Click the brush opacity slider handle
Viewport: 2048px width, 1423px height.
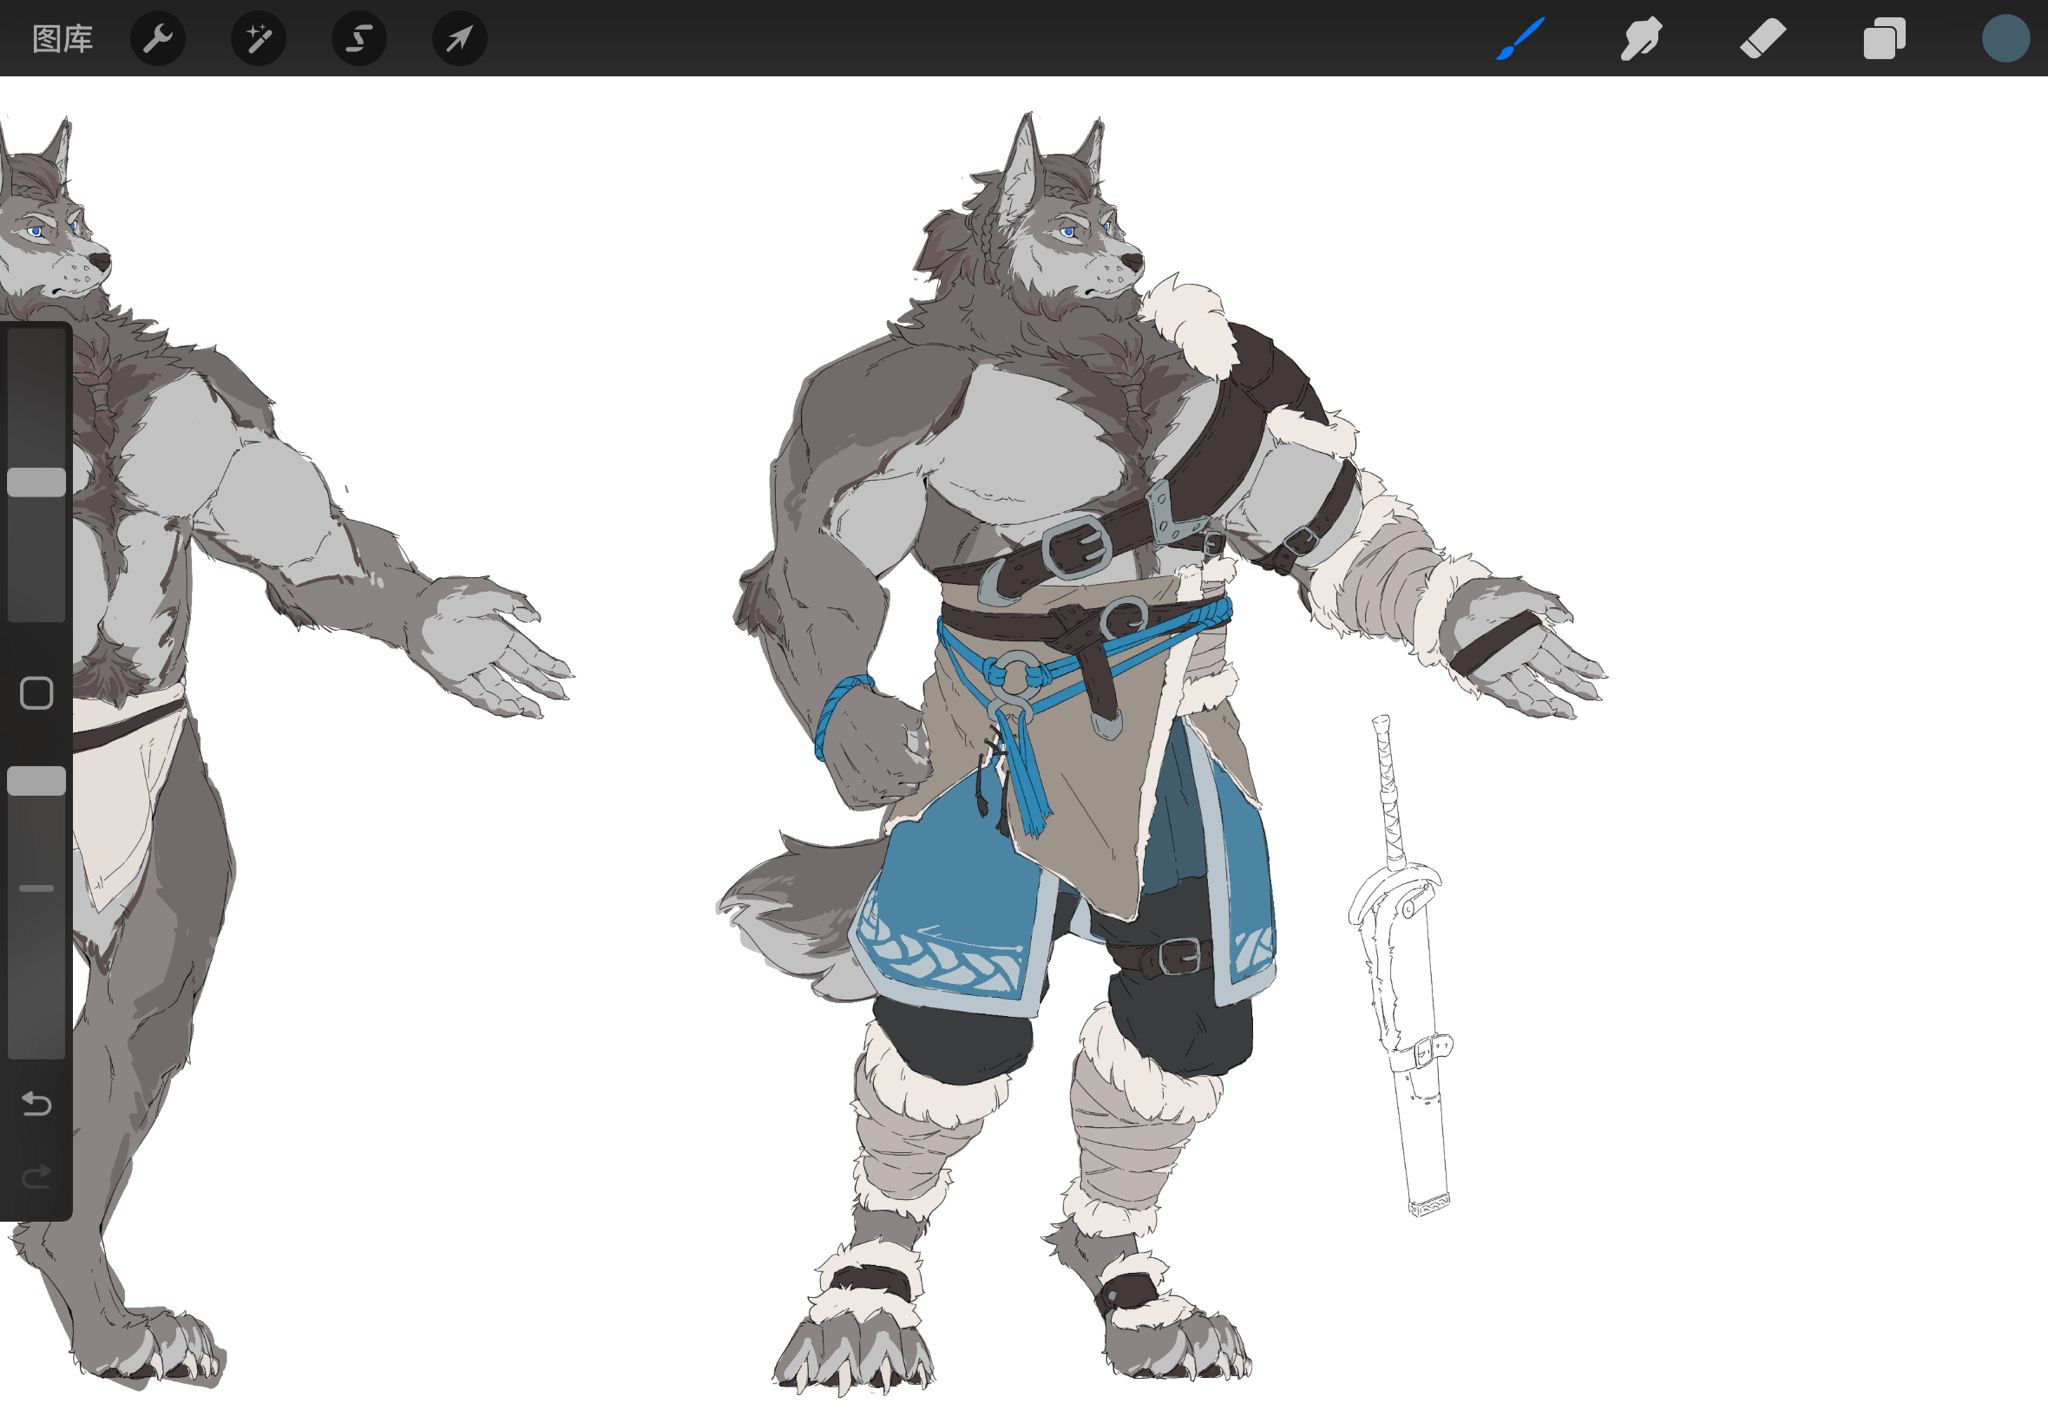coord(37,781)
